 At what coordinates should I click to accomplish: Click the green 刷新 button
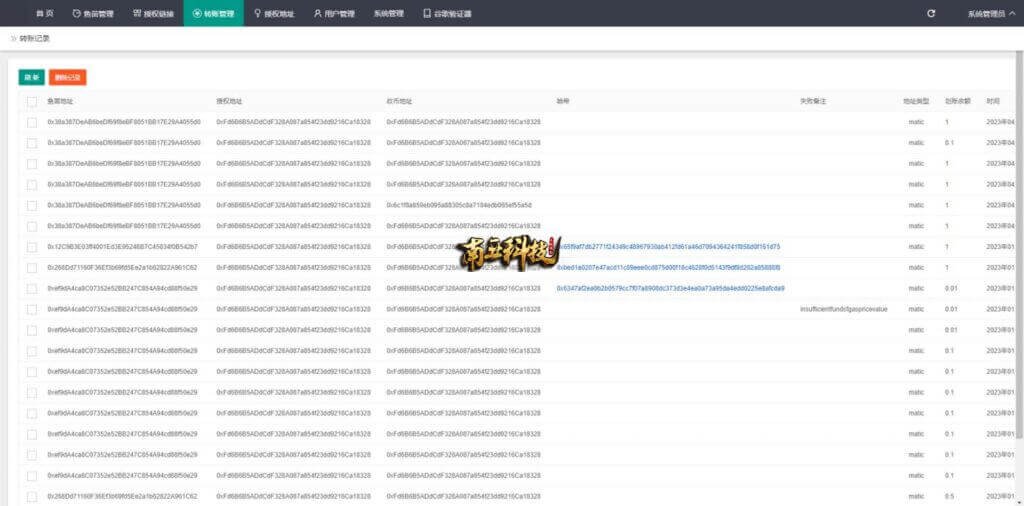31,77
